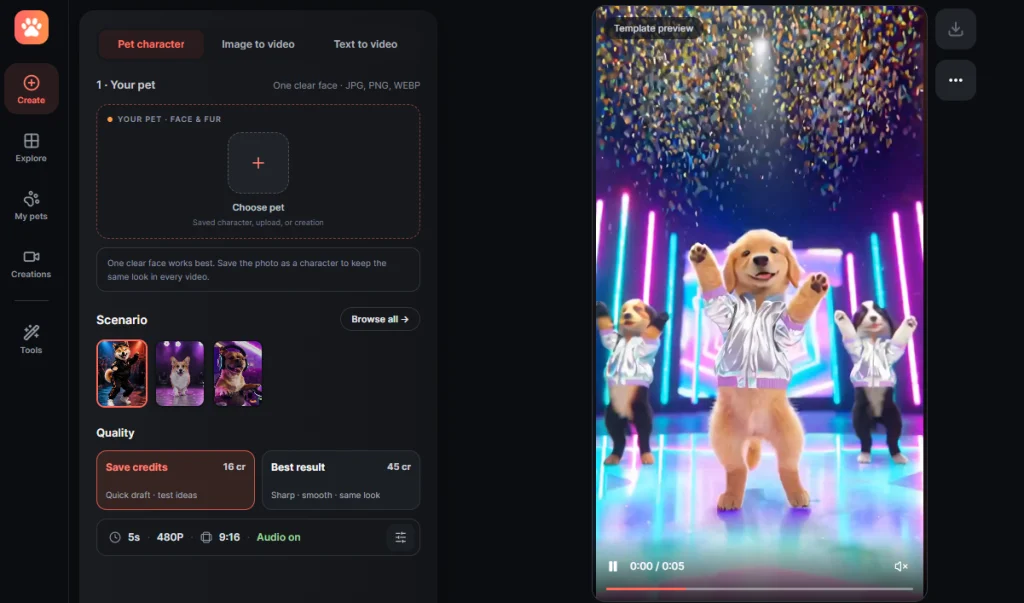Click the 'Sharp · smooth · same look' description
The width and height of the screenshot is (1024, 603).
[x=325, y=495]
